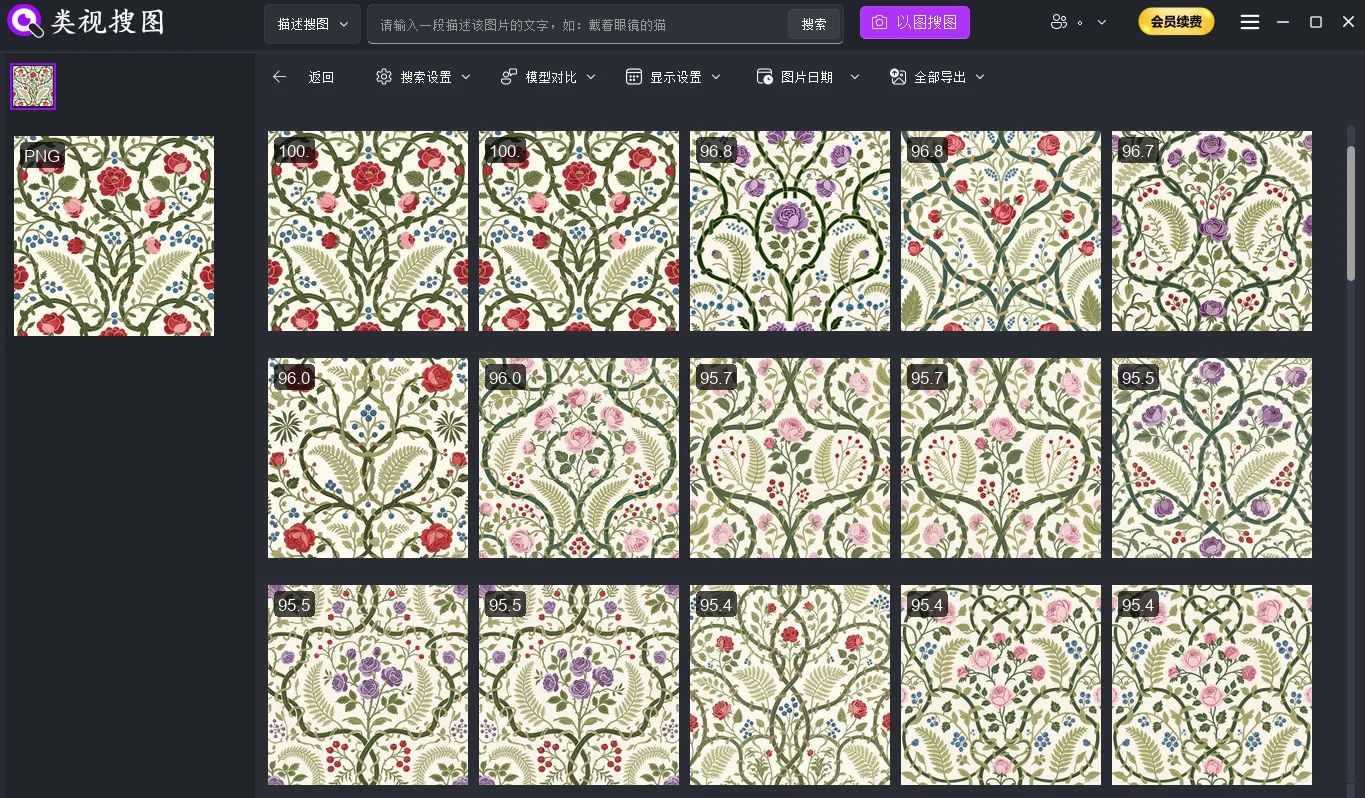Click the camera icon on 以图搜图 button

[878, 21]
